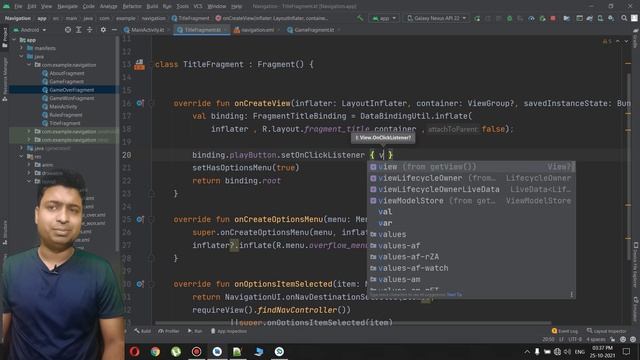Image resolution: width=640 pixels, height=360 pixels.
Task: Click the override gutter icon on line 16
Action: pyautogui.click(x=140, y=103)
